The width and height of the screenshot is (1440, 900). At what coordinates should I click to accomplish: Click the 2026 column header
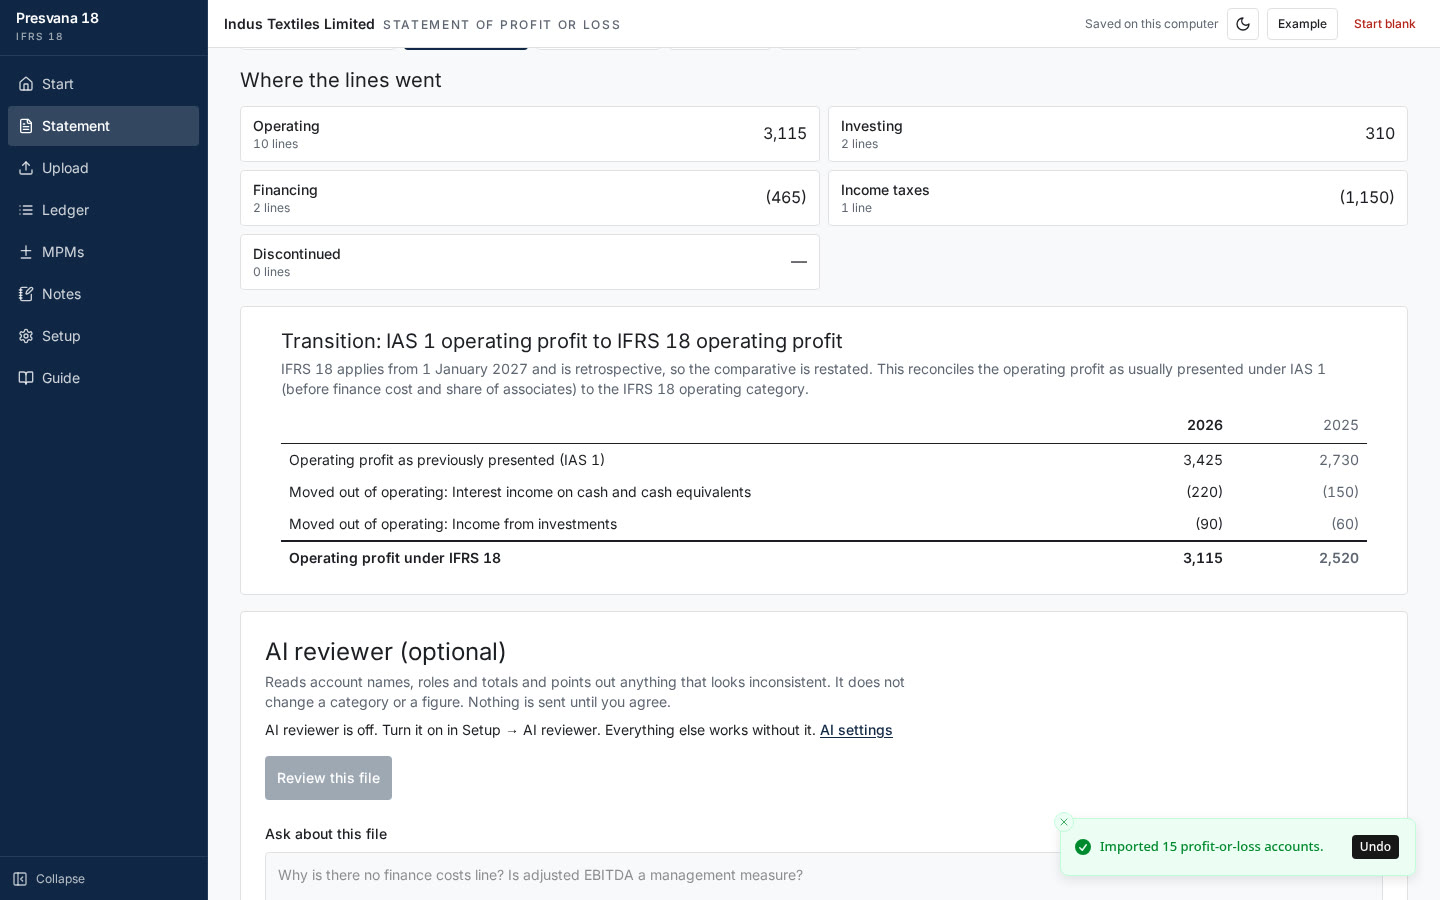[x=1204, y=425]
